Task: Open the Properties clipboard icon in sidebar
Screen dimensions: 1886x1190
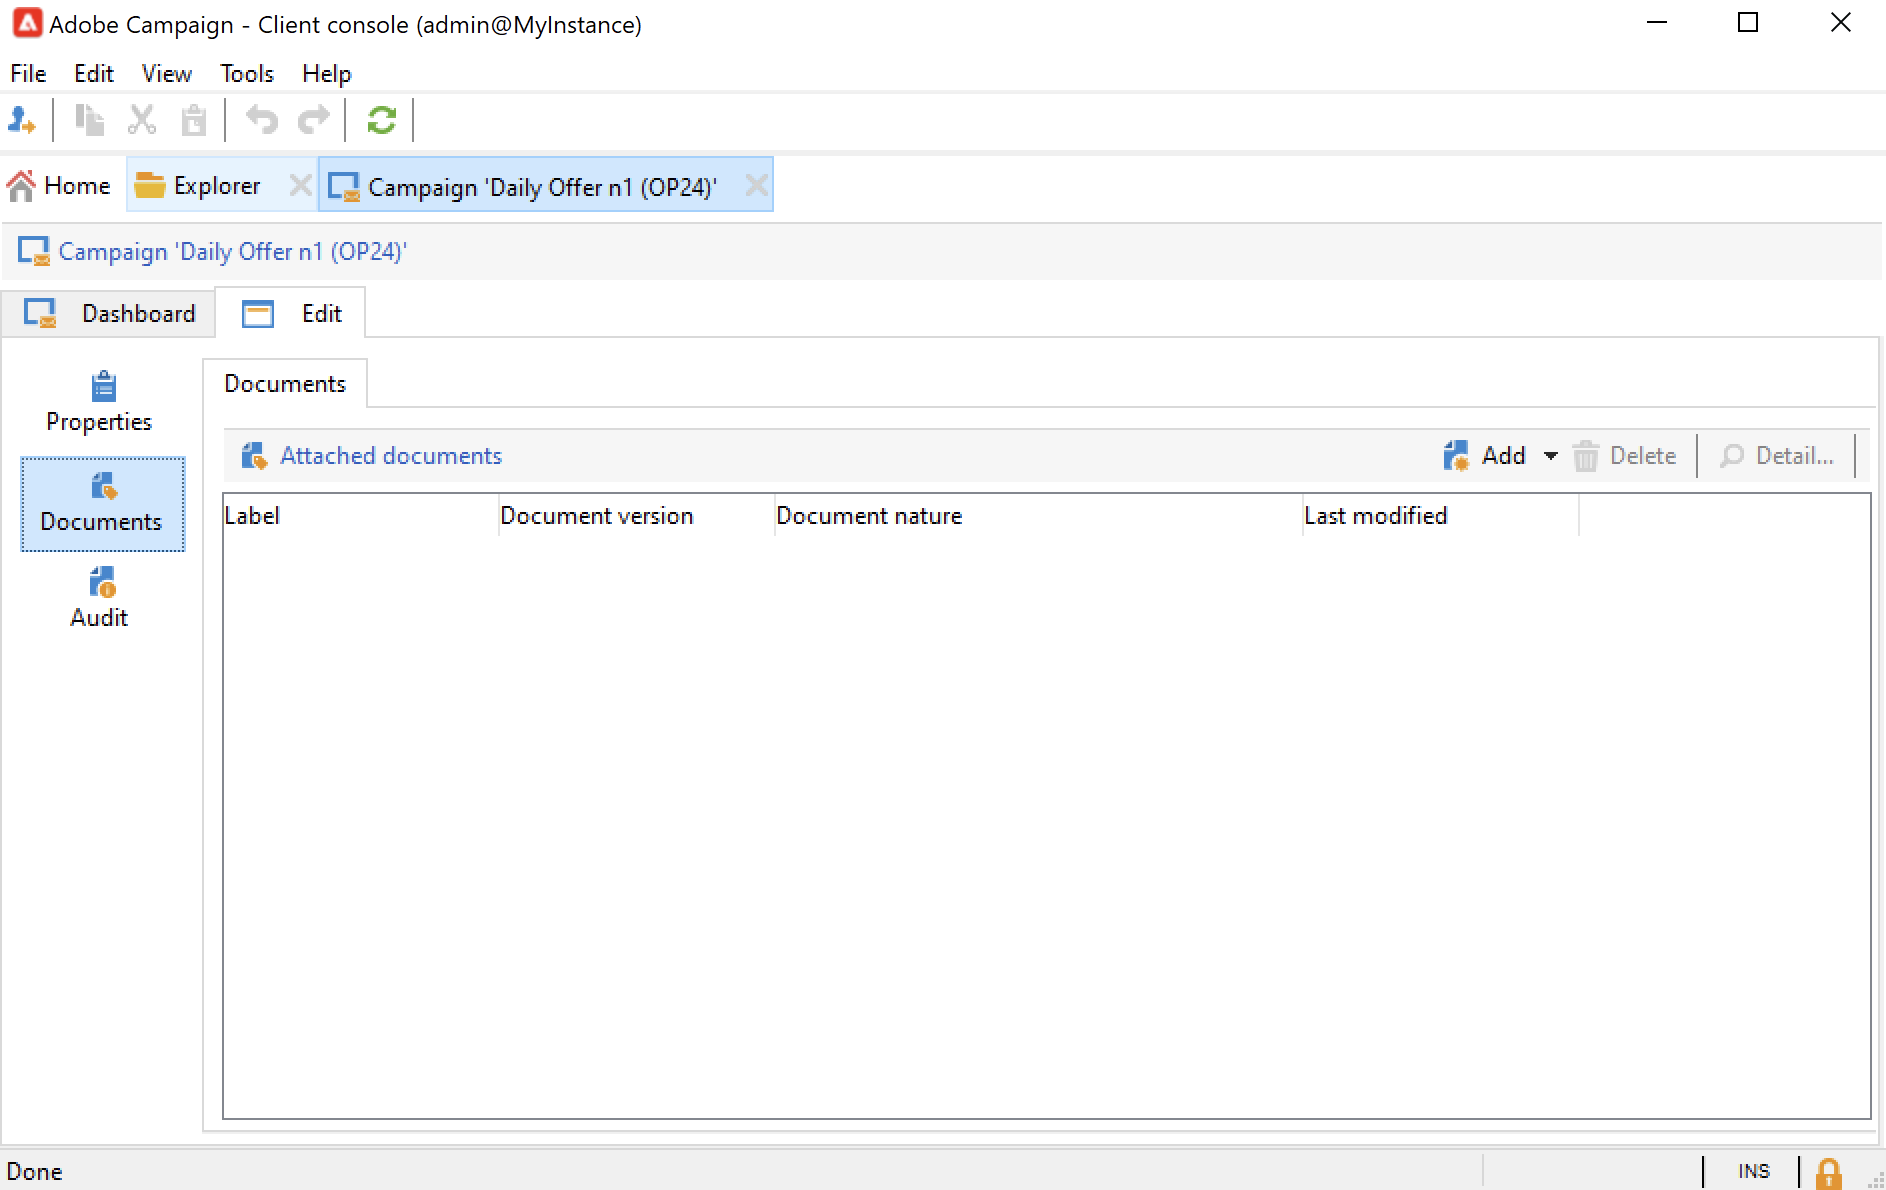Action: point(103,385)
